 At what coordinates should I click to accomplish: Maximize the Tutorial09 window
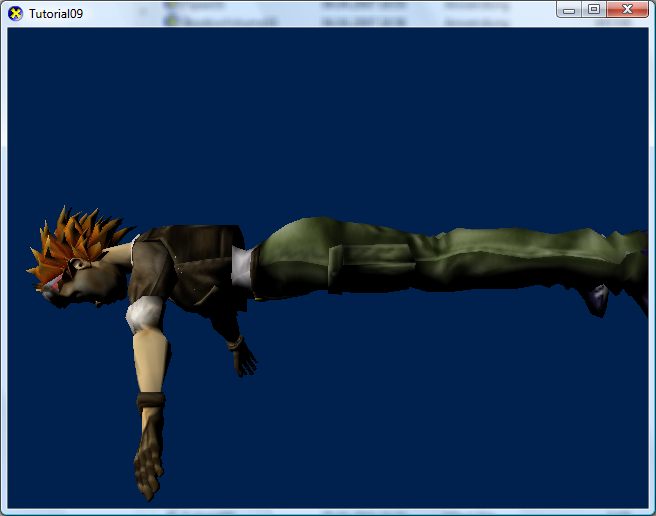tap(594, 10)
